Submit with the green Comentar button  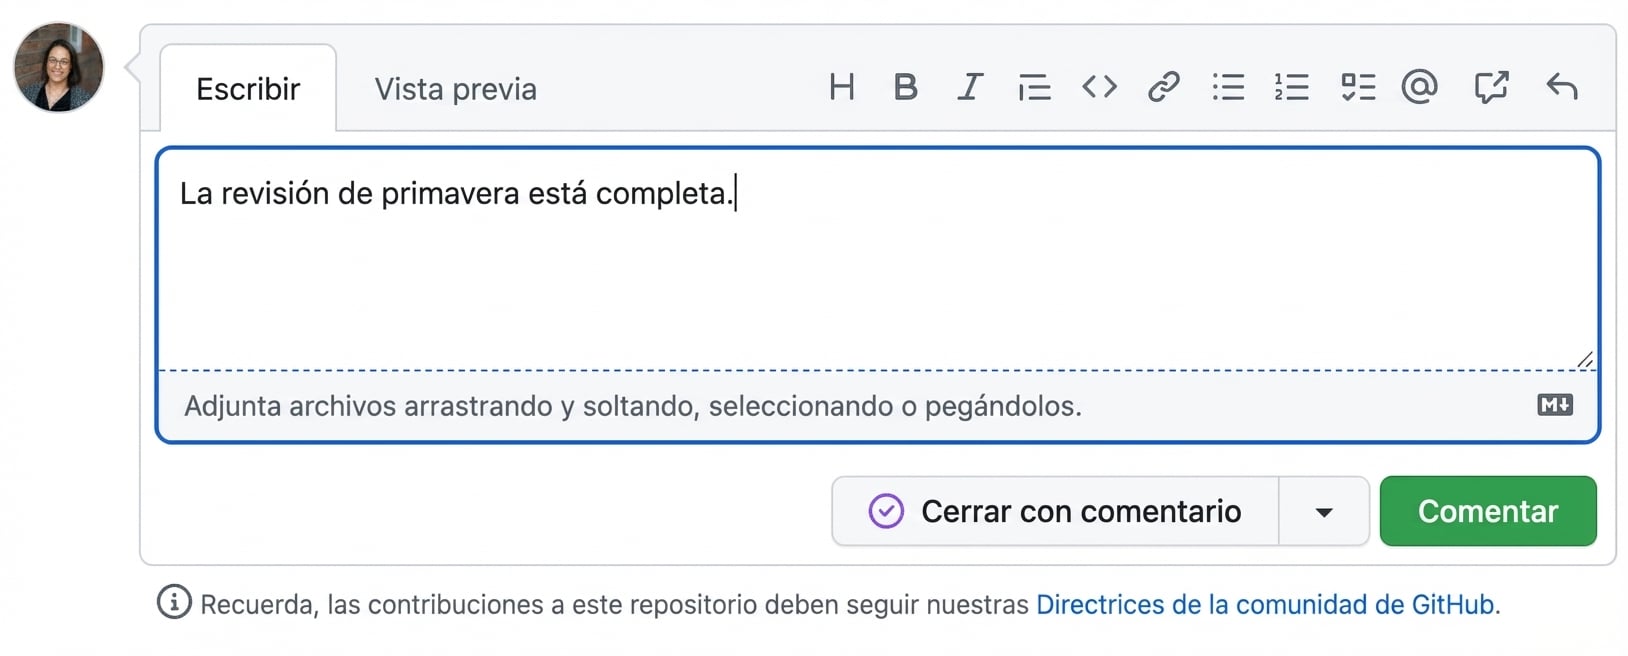(x=1488, y=511)
